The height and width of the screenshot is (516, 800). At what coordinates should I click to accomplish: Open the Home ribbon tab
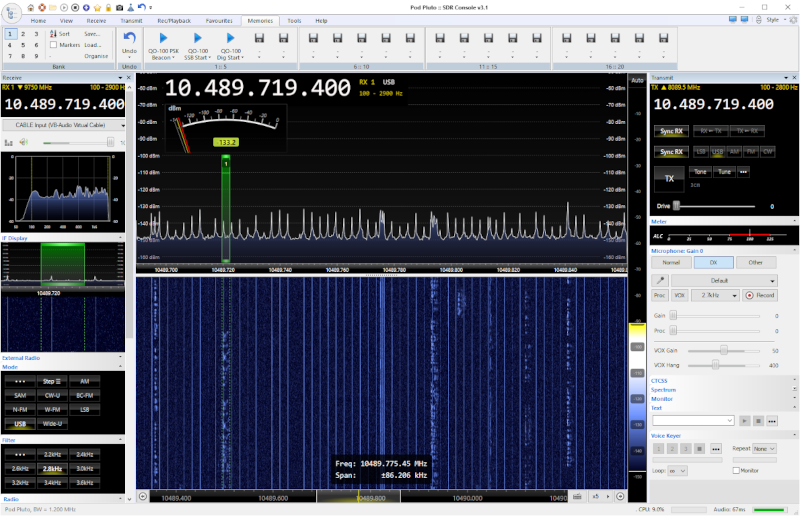tap(38, 21)
